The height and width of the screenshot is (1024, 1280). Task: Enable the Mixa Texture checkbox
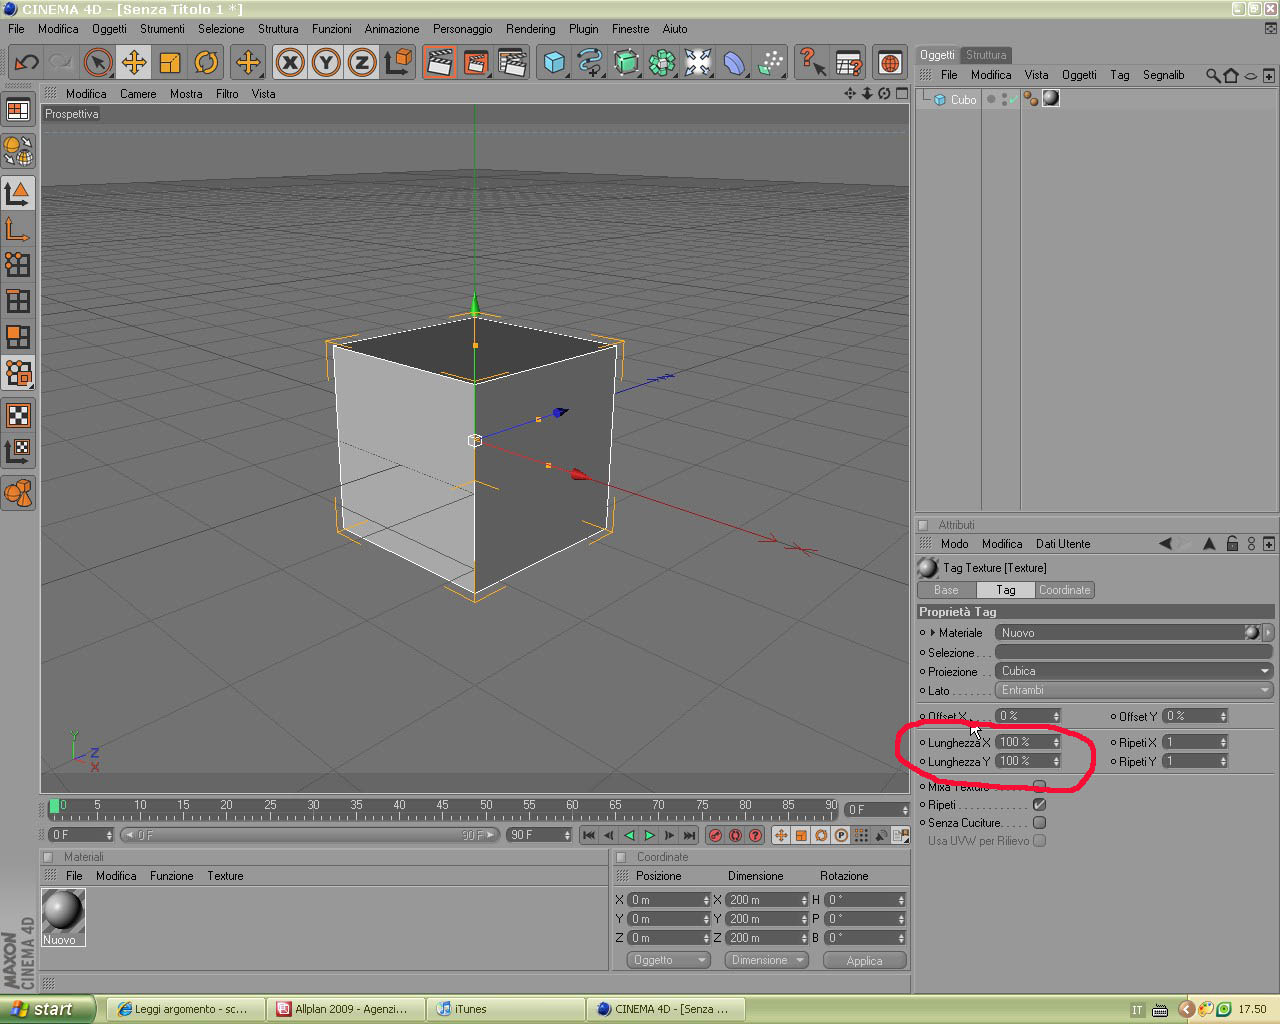pyautogui.click(x=1040, y=786)
